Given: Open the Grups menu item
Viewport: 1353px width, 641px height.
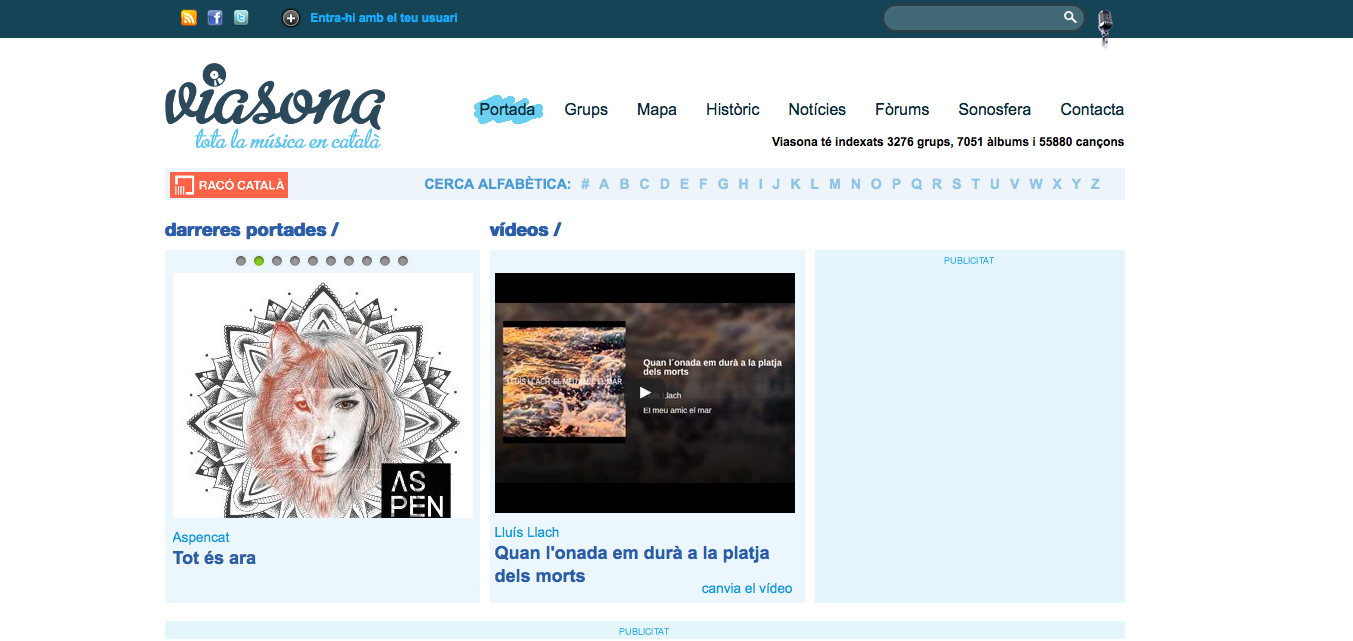Looking at the screenshot, I should [x=586, y=110].
